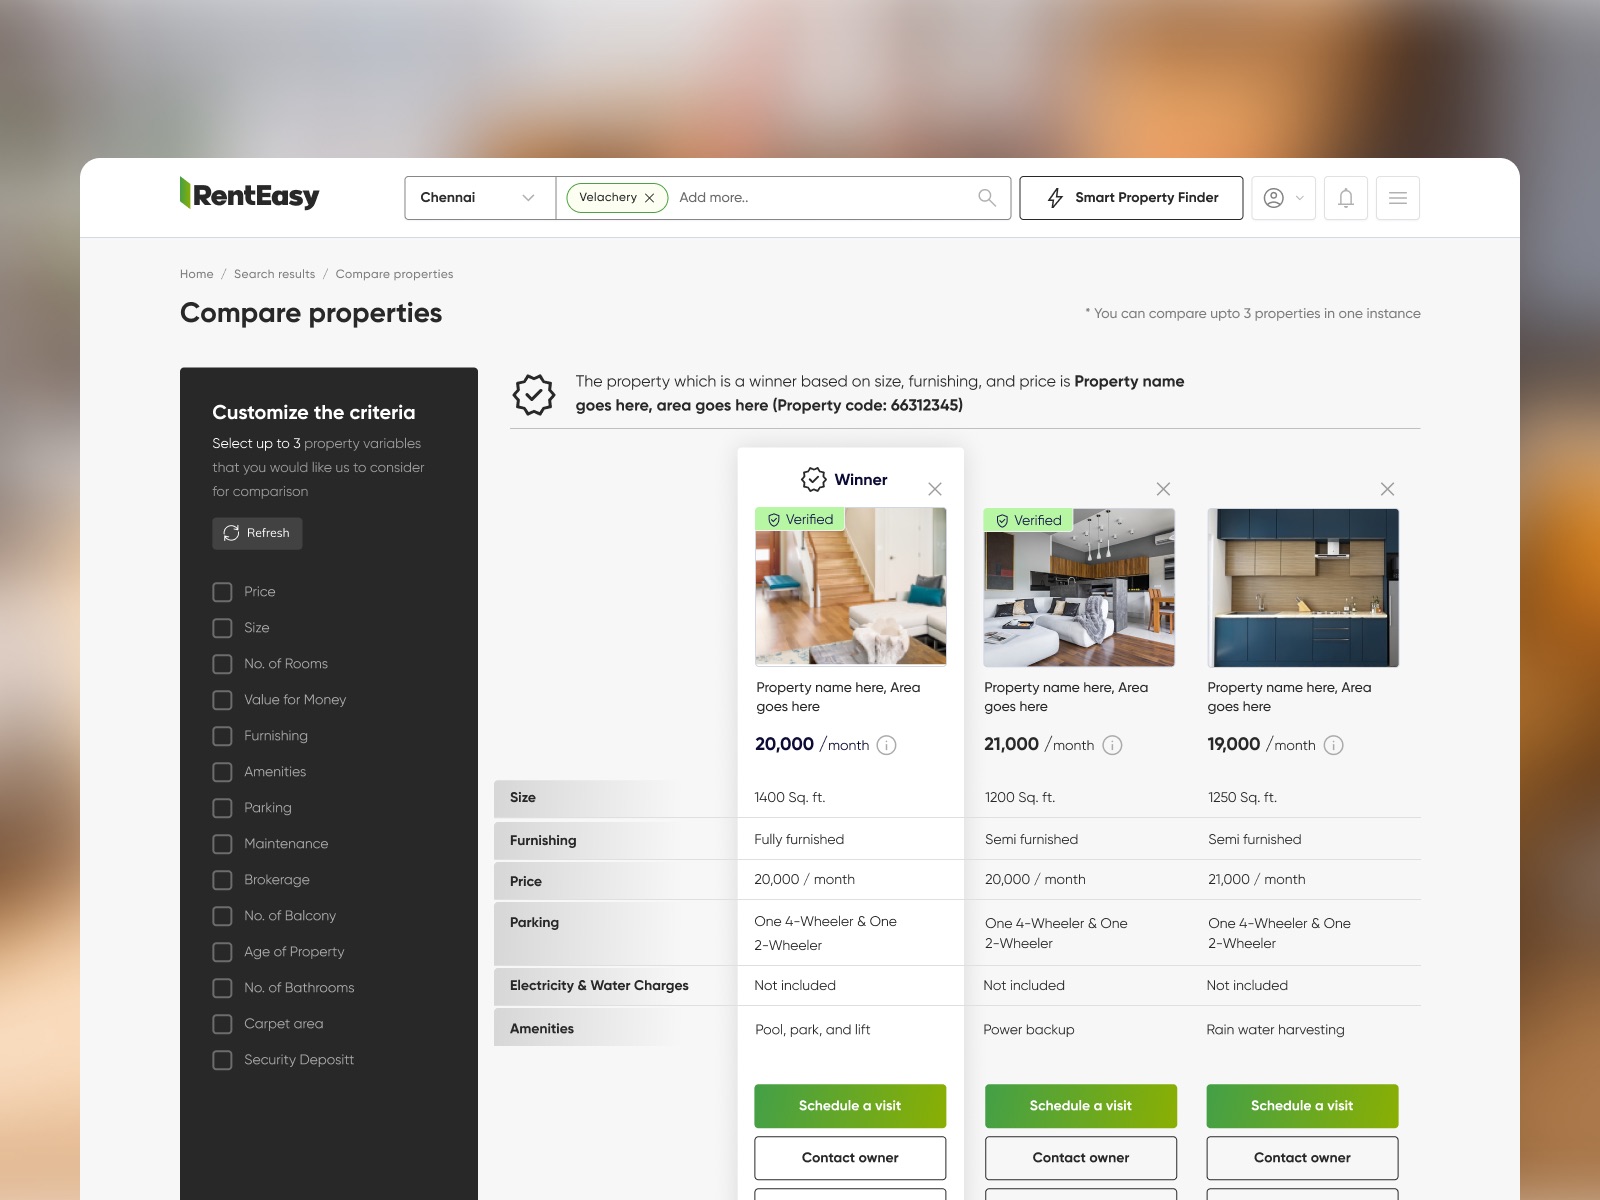Contact owner of the Power backup property

coord(1081,1158)
